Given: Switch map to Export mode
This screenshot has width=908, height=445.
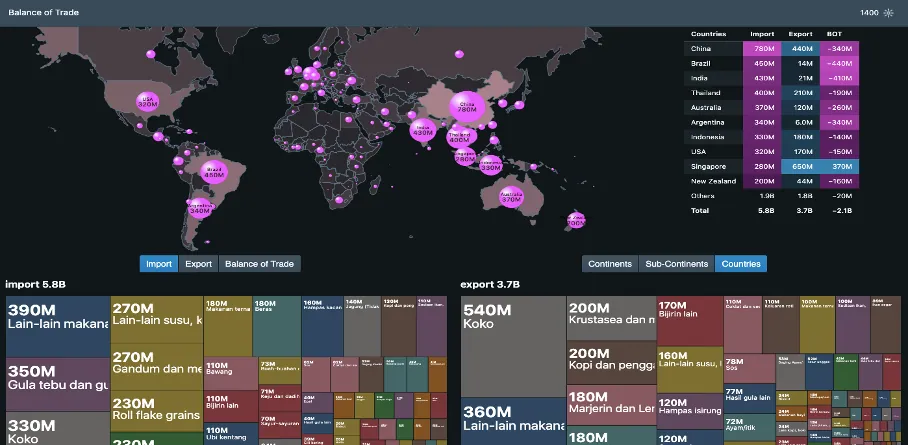Looking at the screenshot, I should pos(199,264).
